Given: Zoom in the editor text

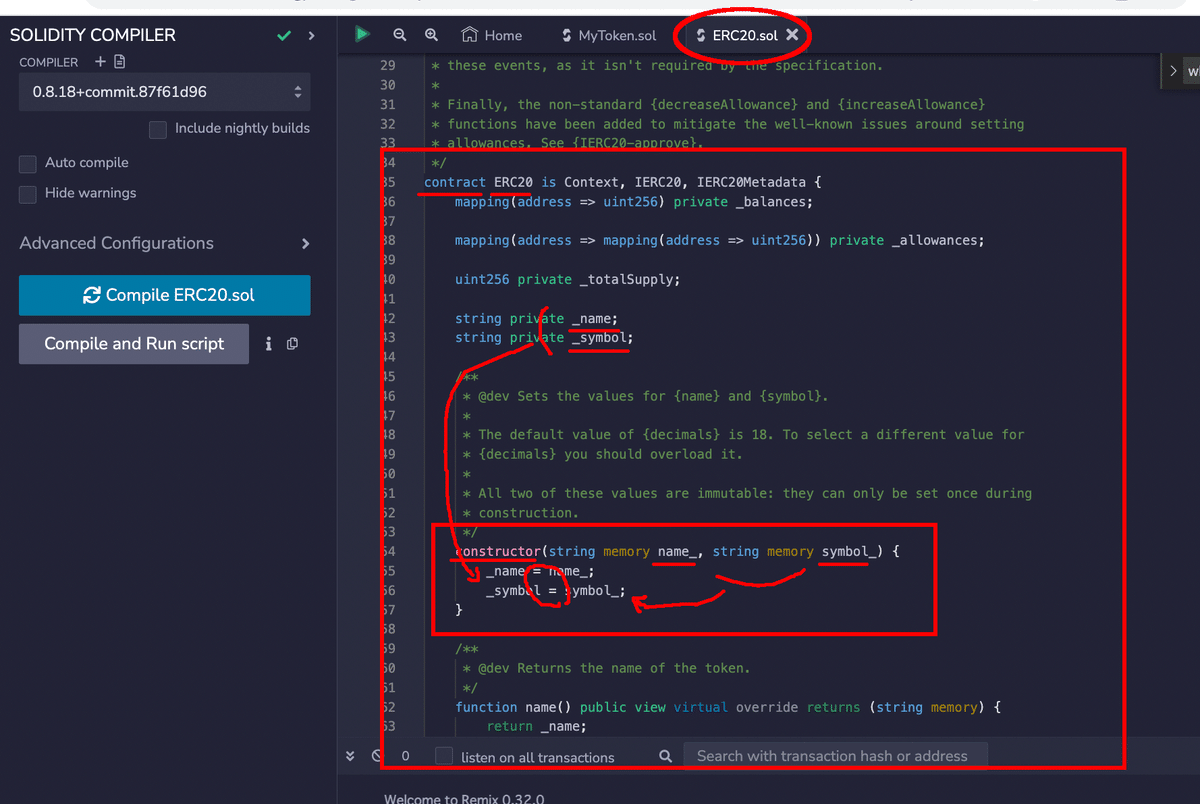Looking at the screenshot, I should pyautogui.click(x=431, y=35).
